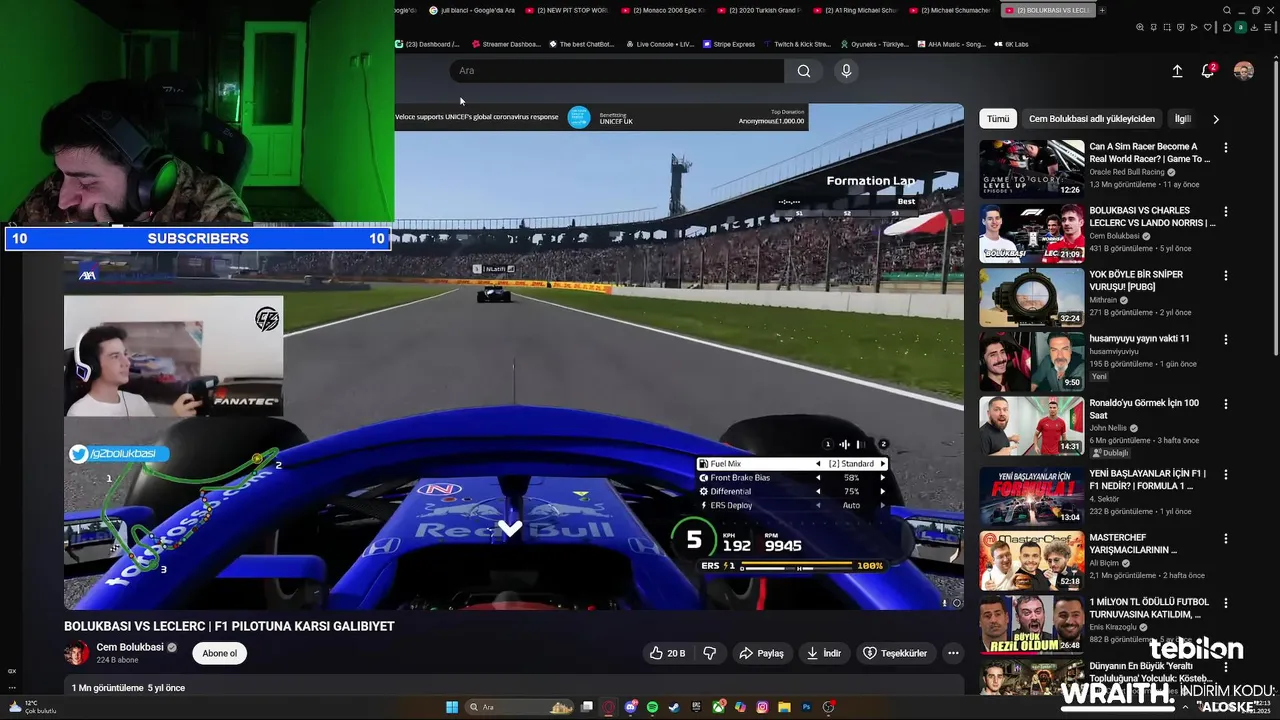The image size is (1280, 720).
Task: Open options for YENİ BAŞLAYANLAR İÇİN F1 video
Action: (x=1226, y=474)
